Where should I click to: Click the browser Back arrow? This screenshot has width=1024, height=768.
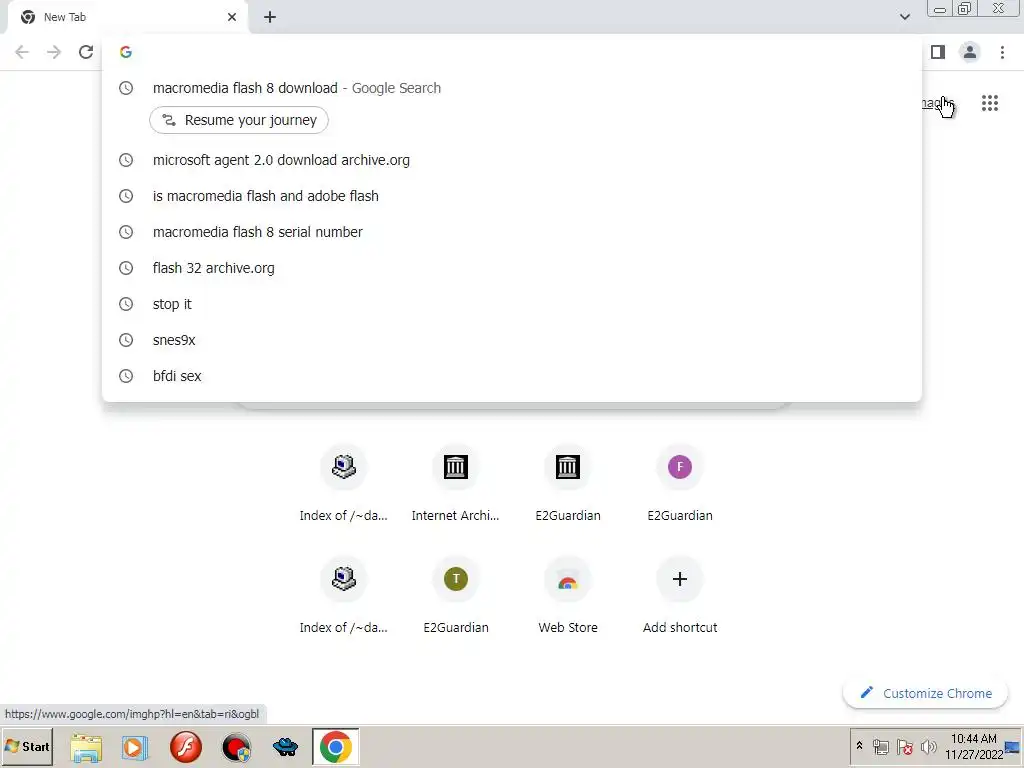22,52
